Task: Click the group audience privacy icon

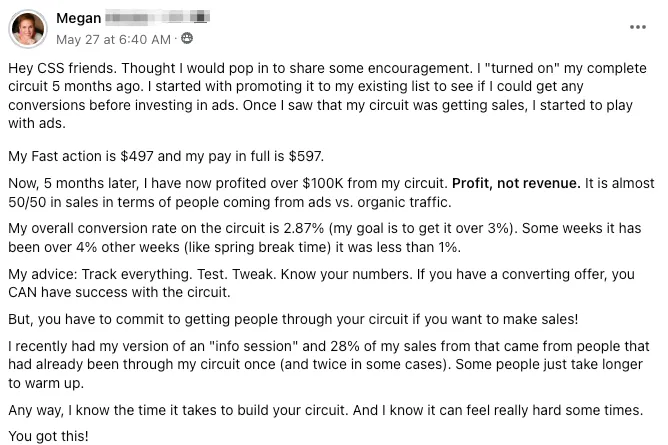Action: 187,38
